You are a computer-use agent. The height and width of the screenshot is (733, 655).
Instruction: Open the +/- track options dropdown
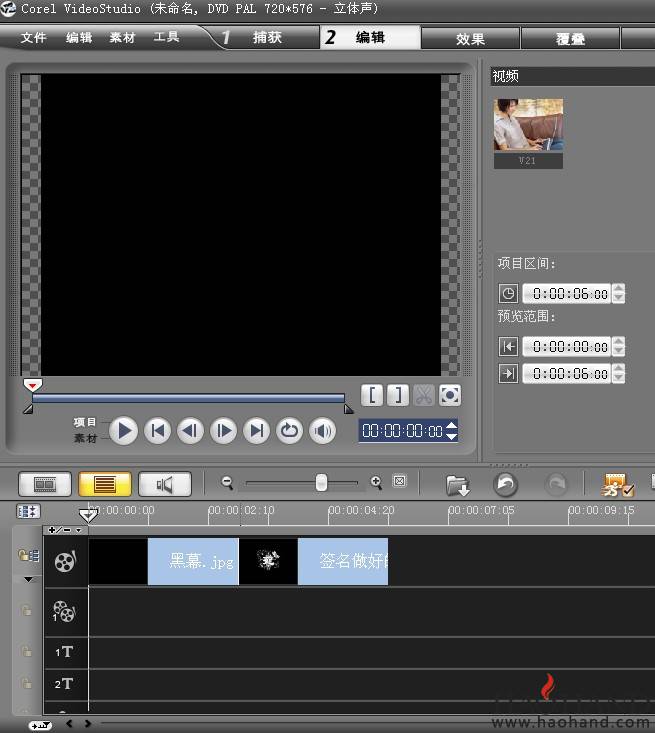[x=65, y=530]
